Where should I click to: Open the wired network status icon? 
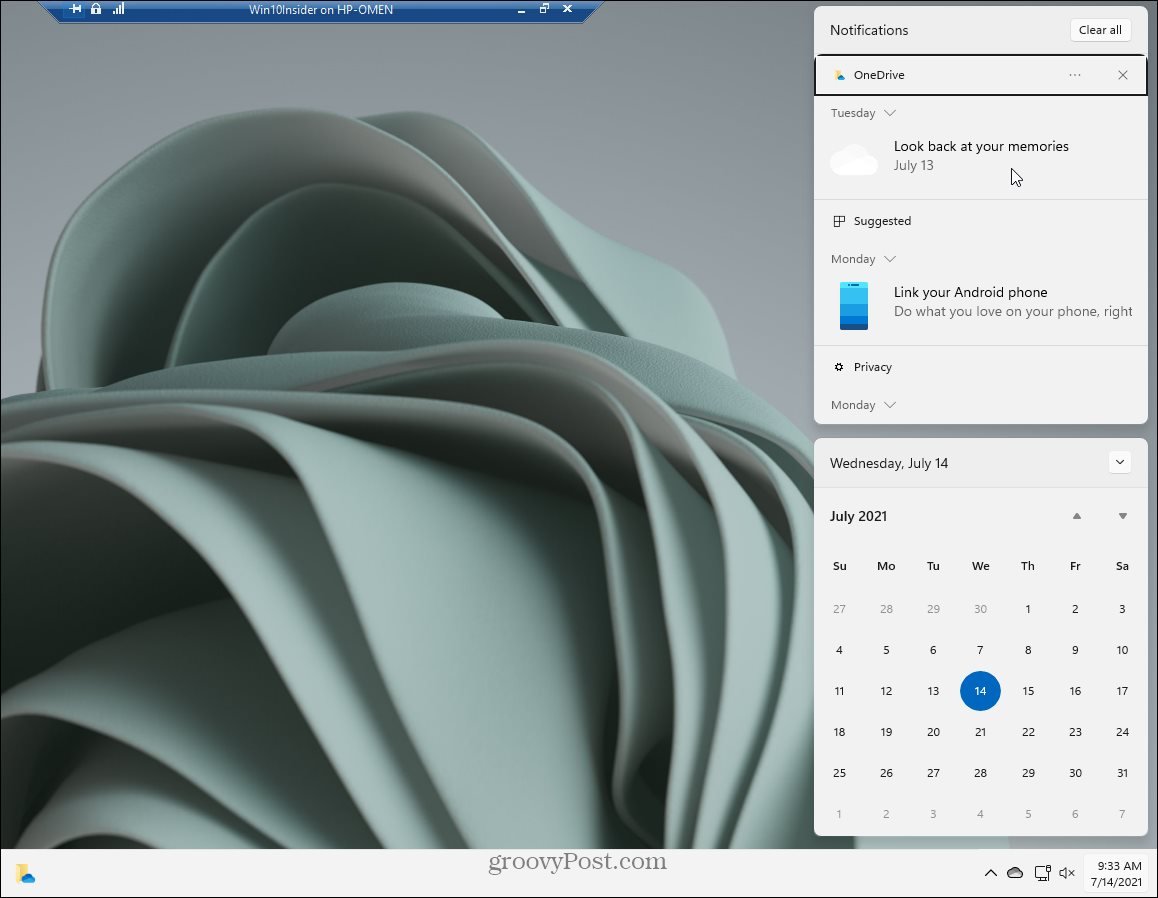(1042, 873)
